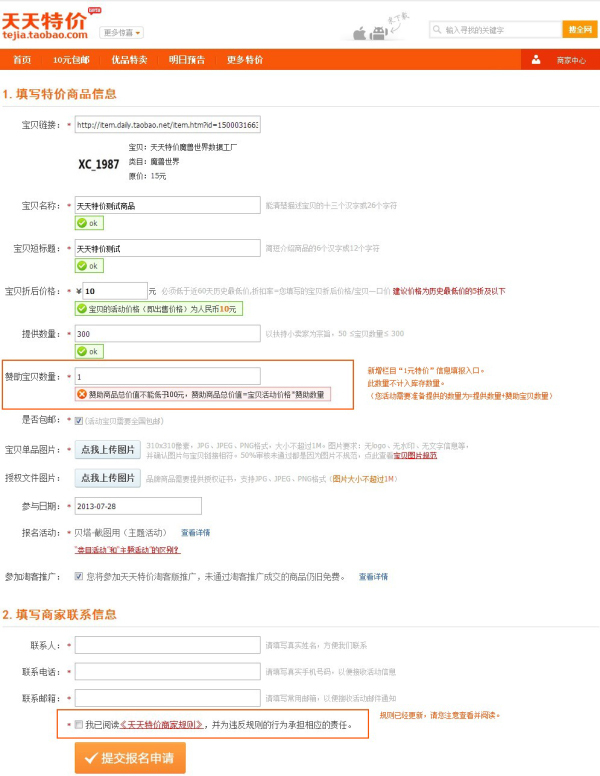Click the green ok checkmark under 宝贝短标题
The height and width of the screenshot is (776, 600).
pyautogui.click(x=82, y=266)
